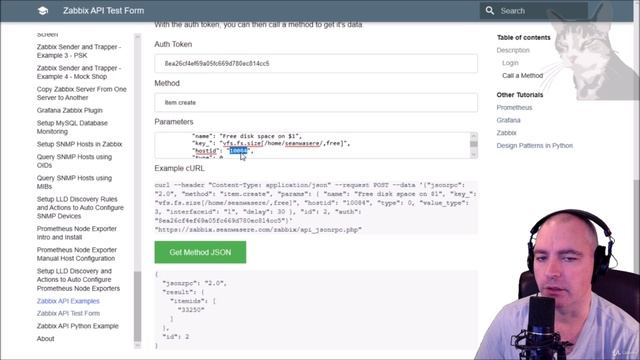Open Setup LLD Discovery Rules SNMP Devices
Viewport: 640px width, 360px height.
pyautogui.click(x=80, y=207)
